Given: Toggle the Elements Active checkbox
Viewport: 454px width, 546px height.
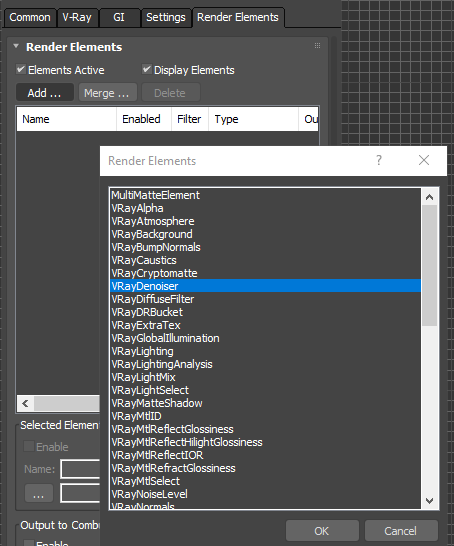Looking at the screenshot, I should [21, 69].
